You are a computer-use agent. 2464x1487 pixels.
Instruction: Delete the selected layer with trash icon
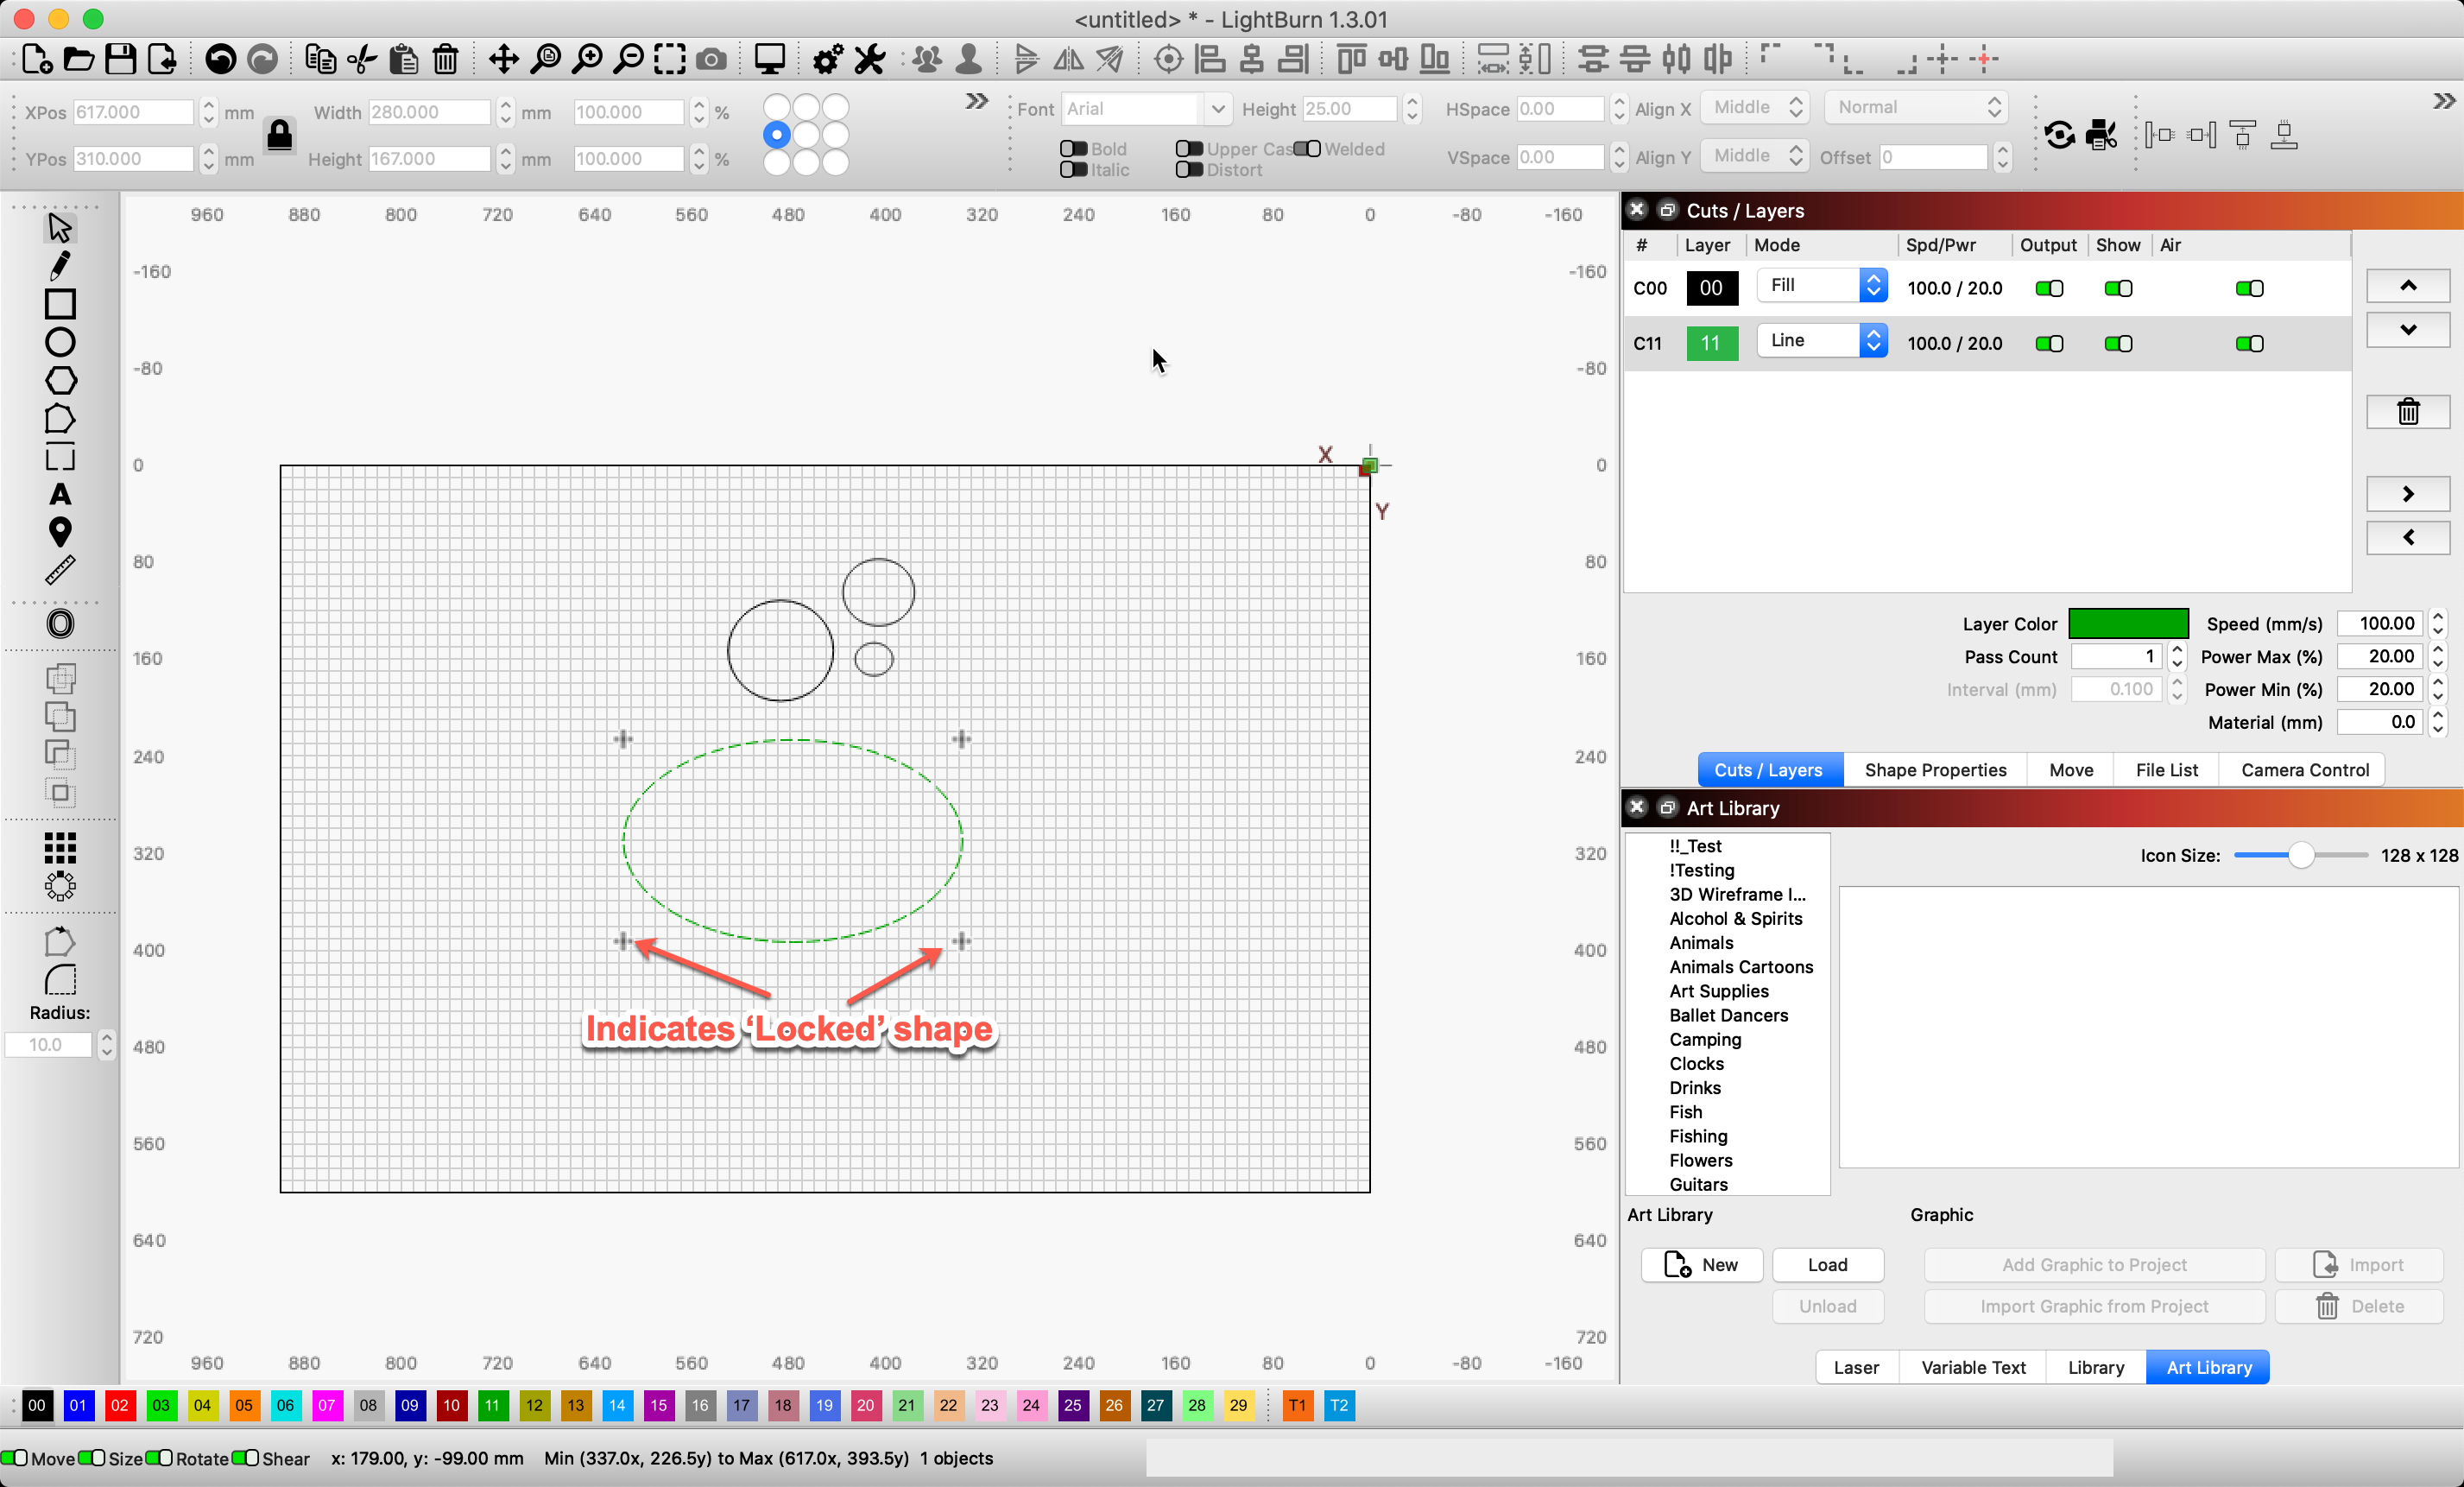[2408, 411]
